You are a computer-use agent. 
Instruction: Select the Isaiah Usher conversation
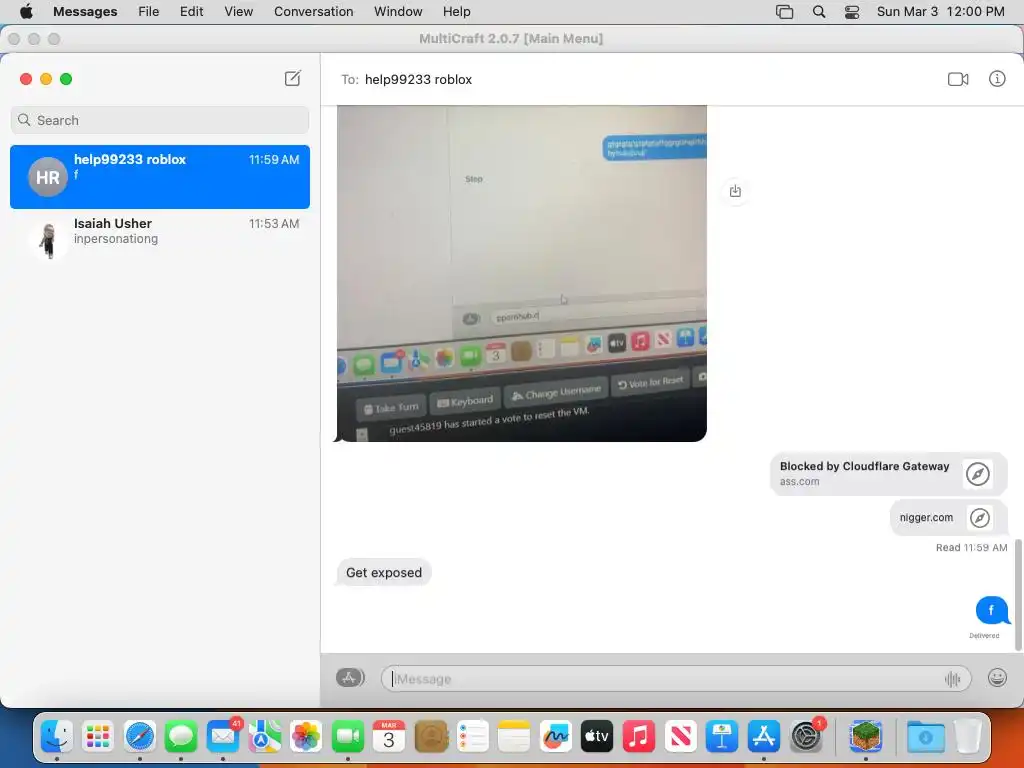[x=160, y=240]
